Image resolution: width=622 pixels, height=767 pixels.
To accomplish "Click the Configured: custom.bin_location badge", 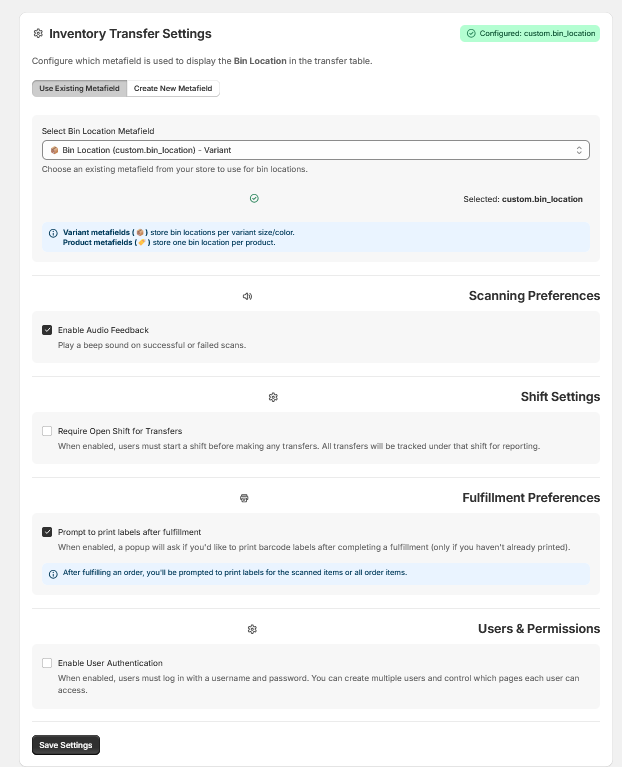I will [x=530, y=33].
